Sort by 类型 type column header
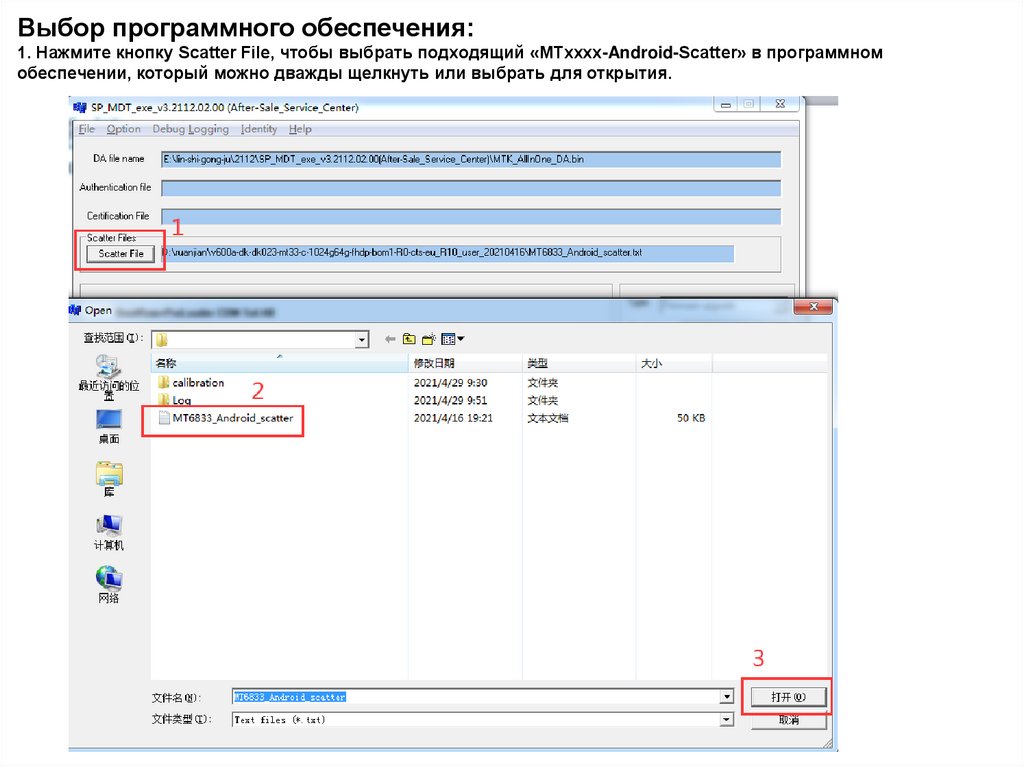Viewport: 1024px width, 767px height. tap(579, 363)
